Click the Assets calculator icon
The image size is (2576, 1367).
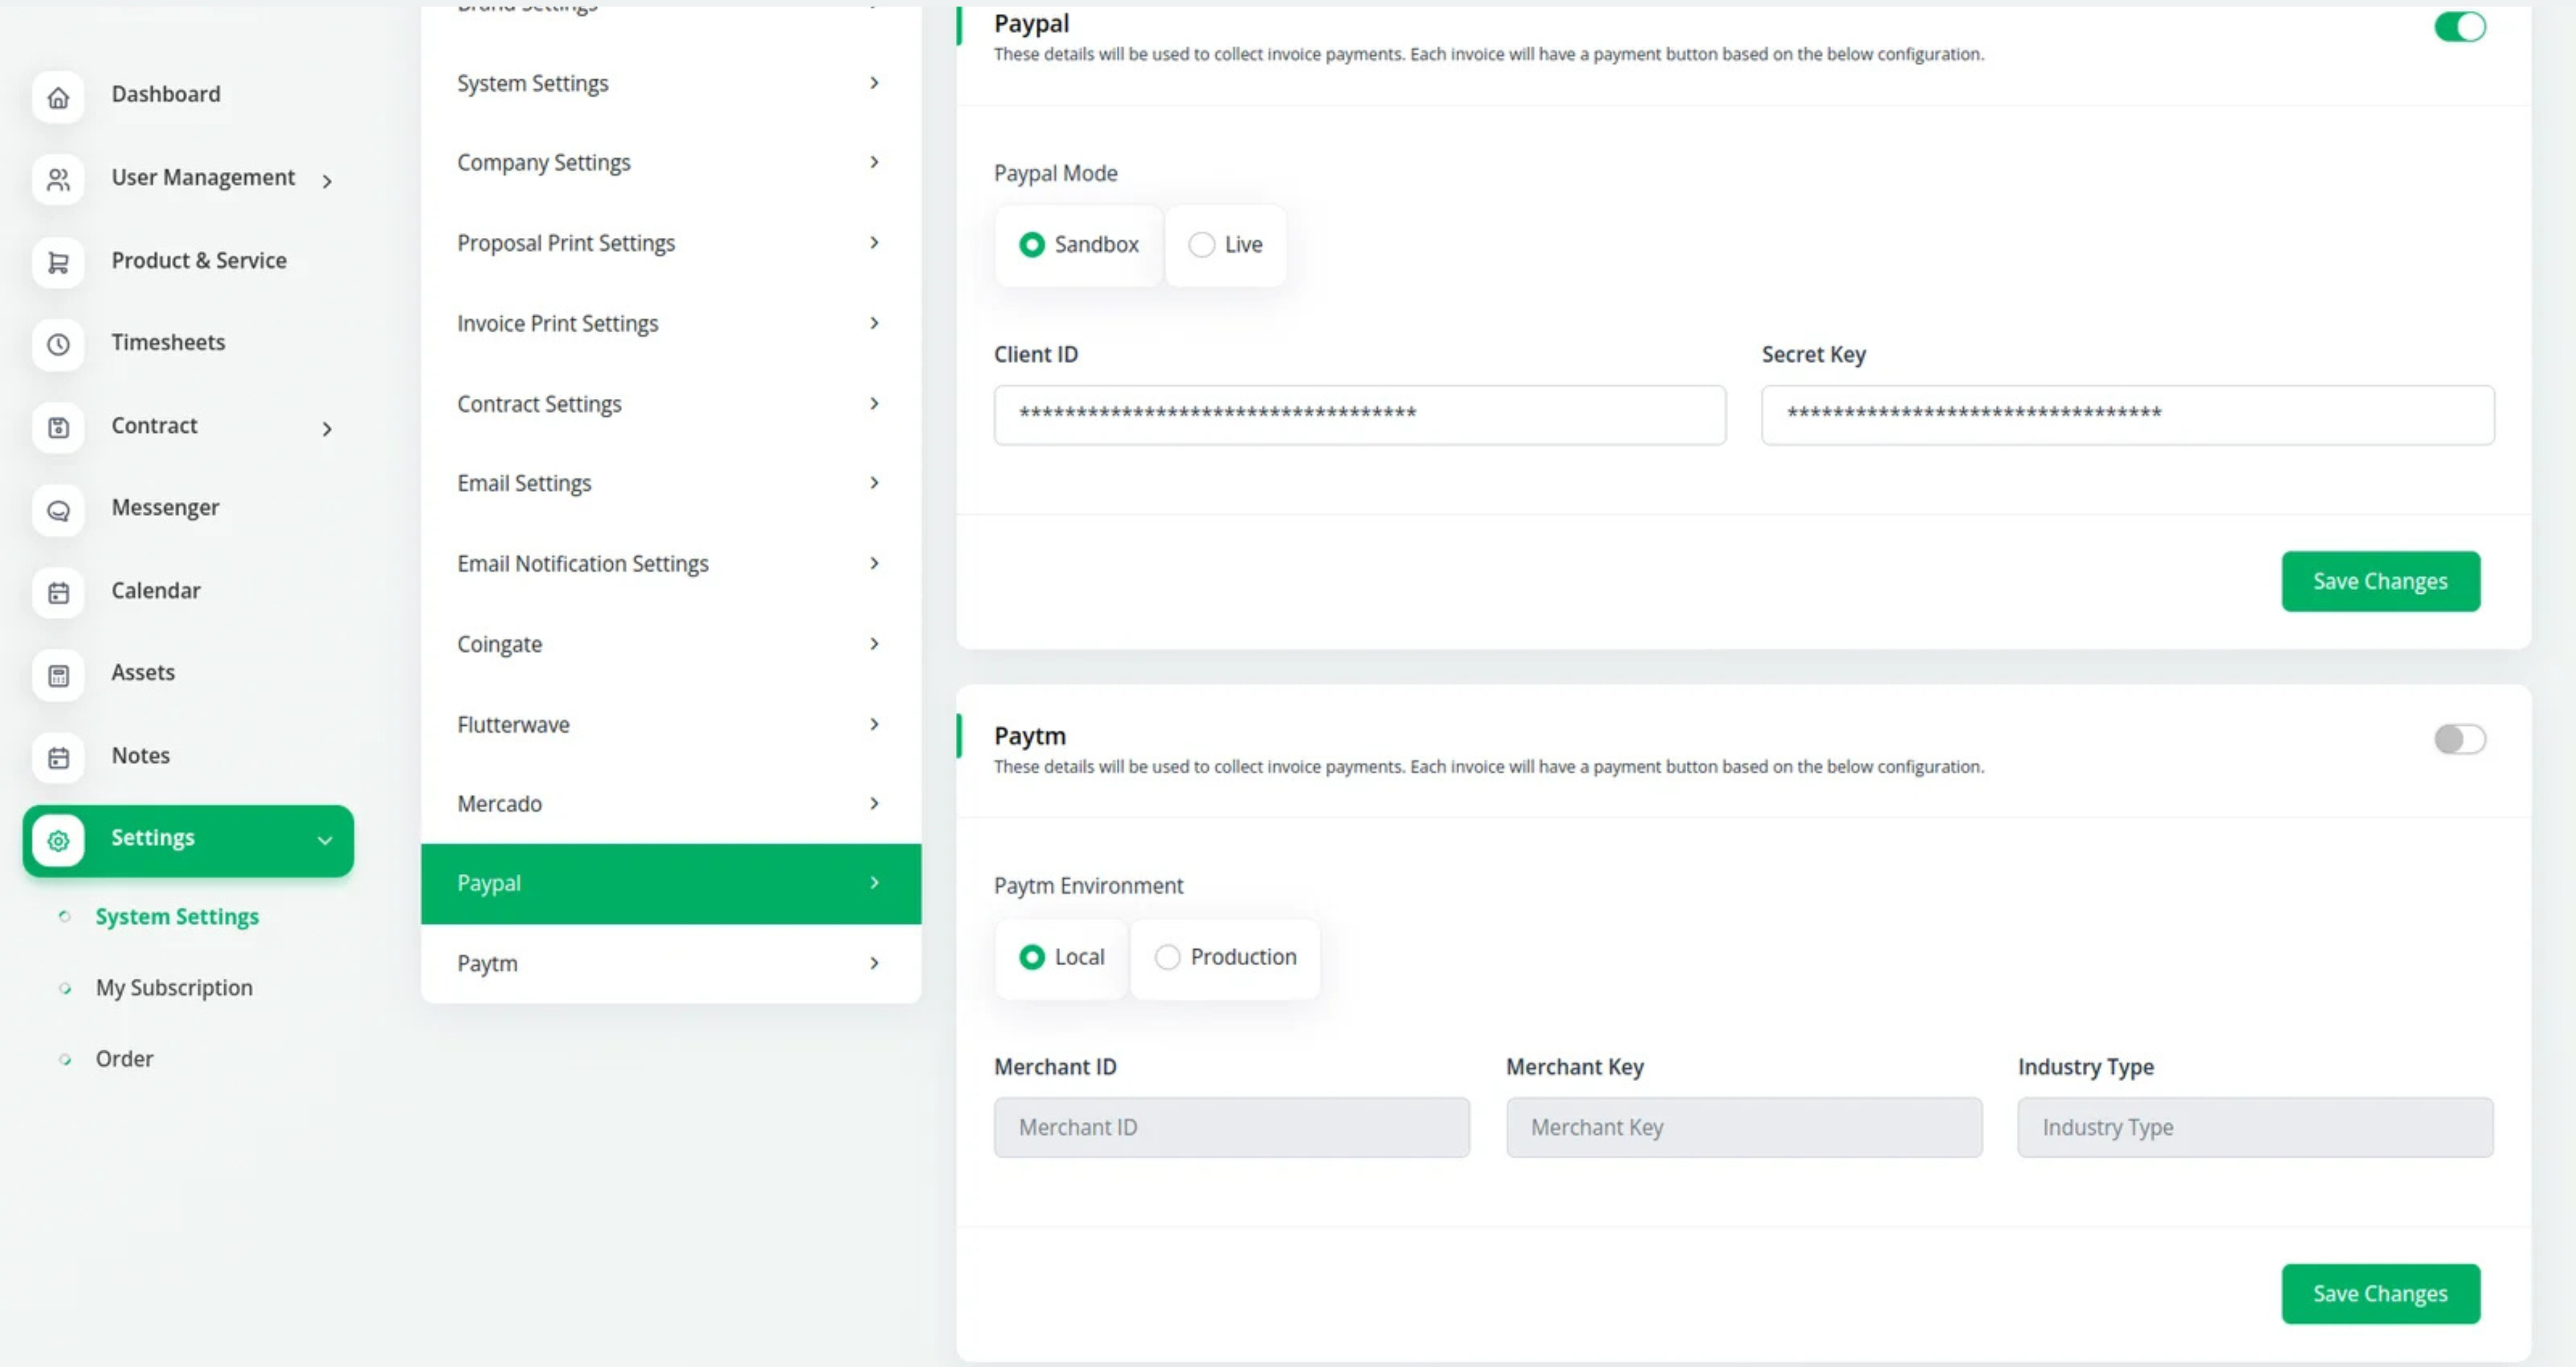58,676
